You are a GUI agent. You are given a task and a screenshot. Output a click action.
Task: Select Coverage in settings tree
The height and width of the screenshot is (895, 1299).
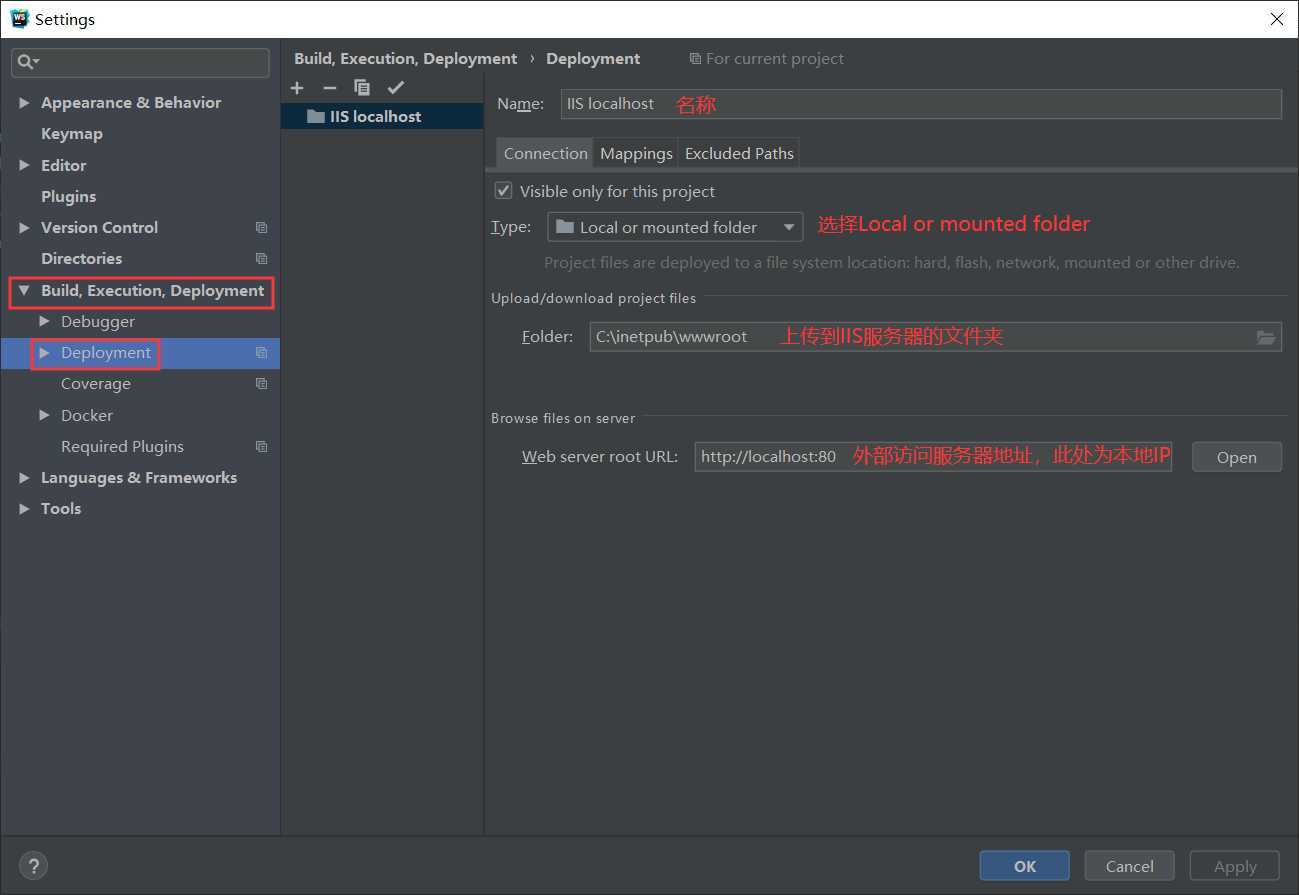click(x=96, y=384)
